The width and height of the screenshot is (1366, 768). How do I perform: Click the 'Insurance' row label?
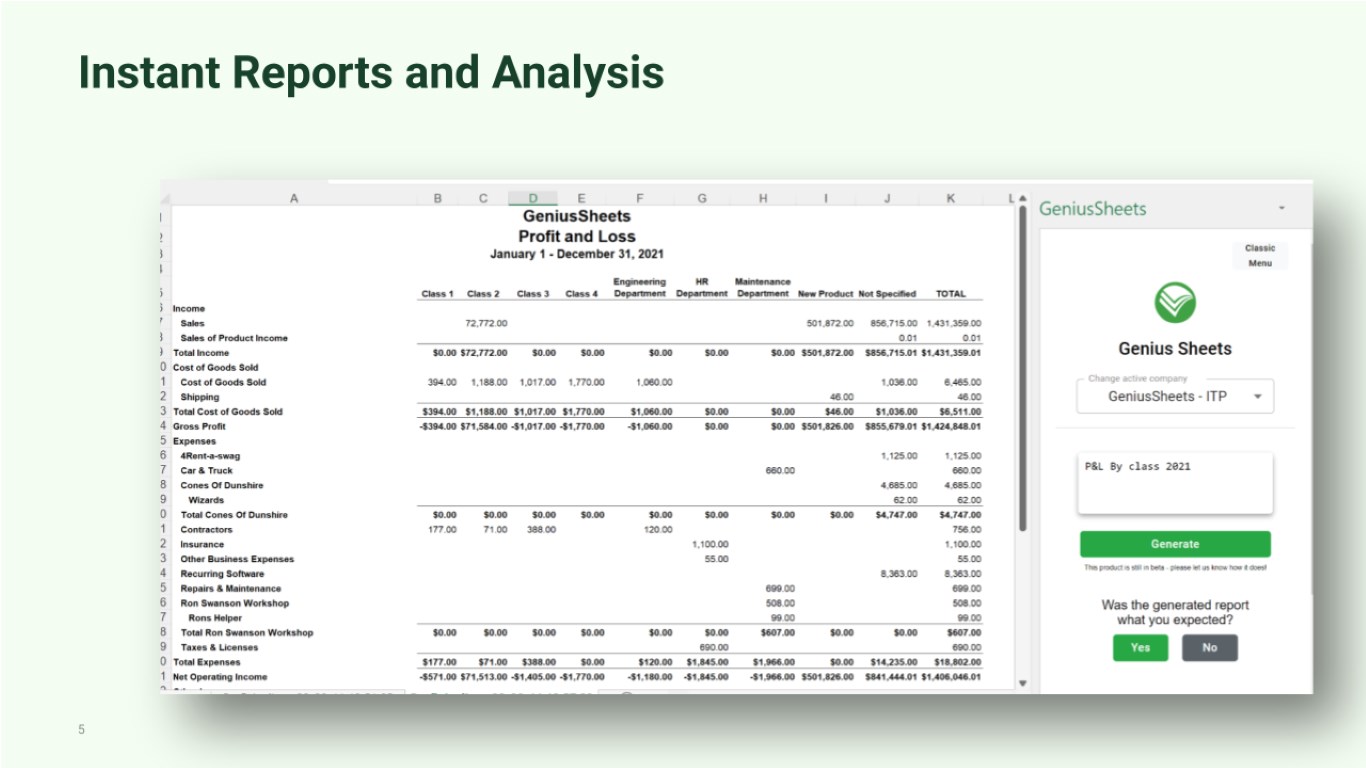point(202,545)
